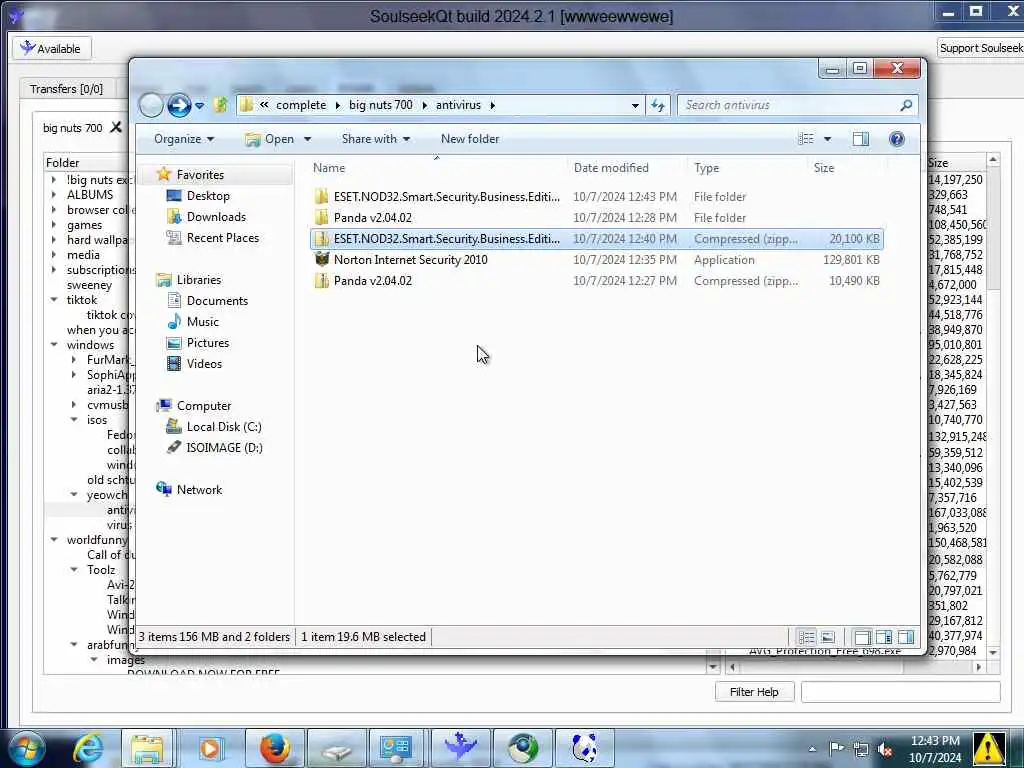
Task: Select the Panda v2.04.02 compressed zip icon
Action: click(x=321, y=281)
